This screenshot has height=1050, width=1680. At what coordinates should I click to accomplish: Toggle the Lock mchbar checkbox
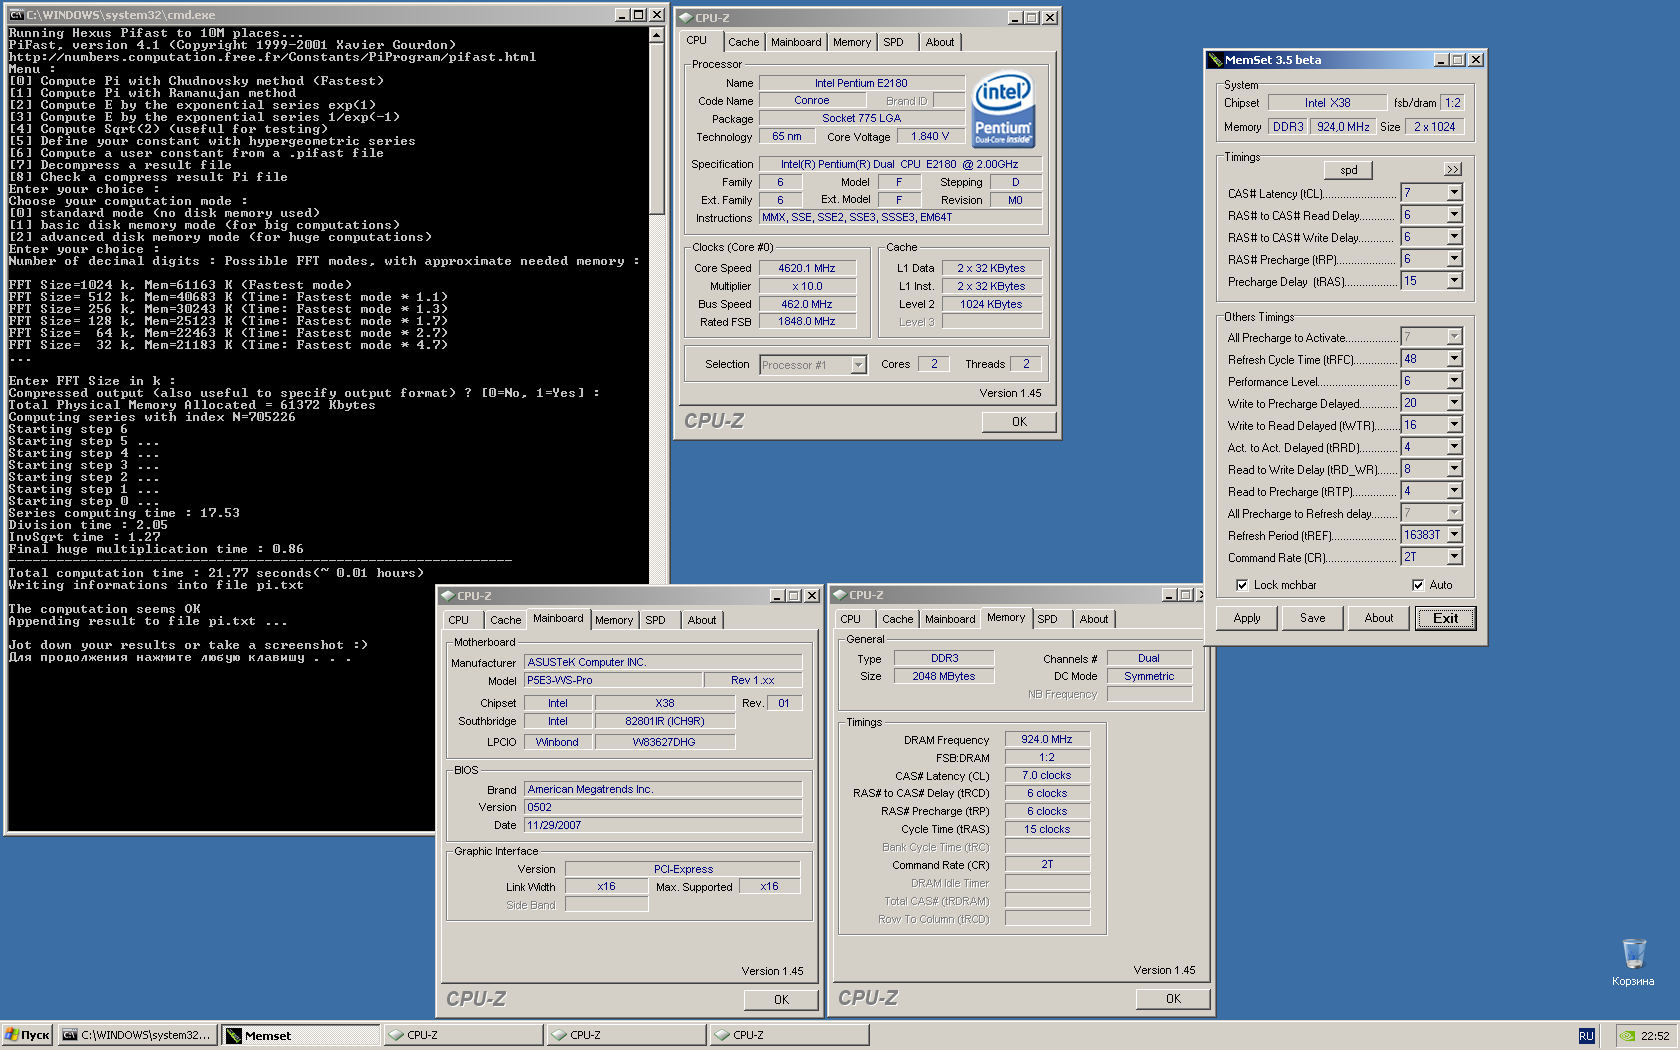[x=1242, y=585]
